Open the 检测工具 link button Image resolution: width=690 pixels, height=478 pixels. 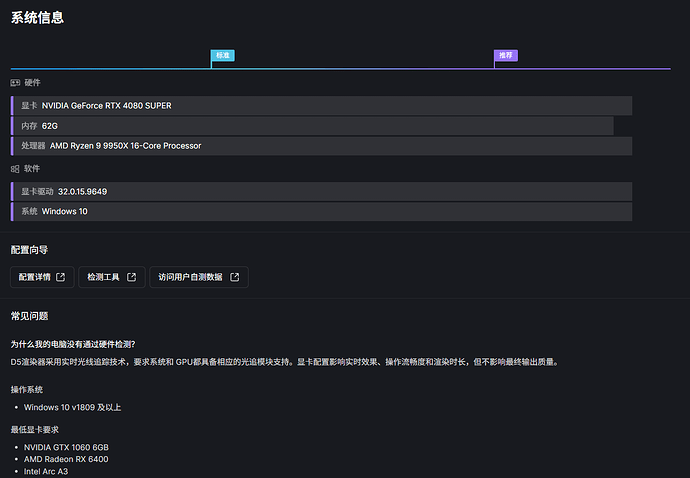point(112,277)
